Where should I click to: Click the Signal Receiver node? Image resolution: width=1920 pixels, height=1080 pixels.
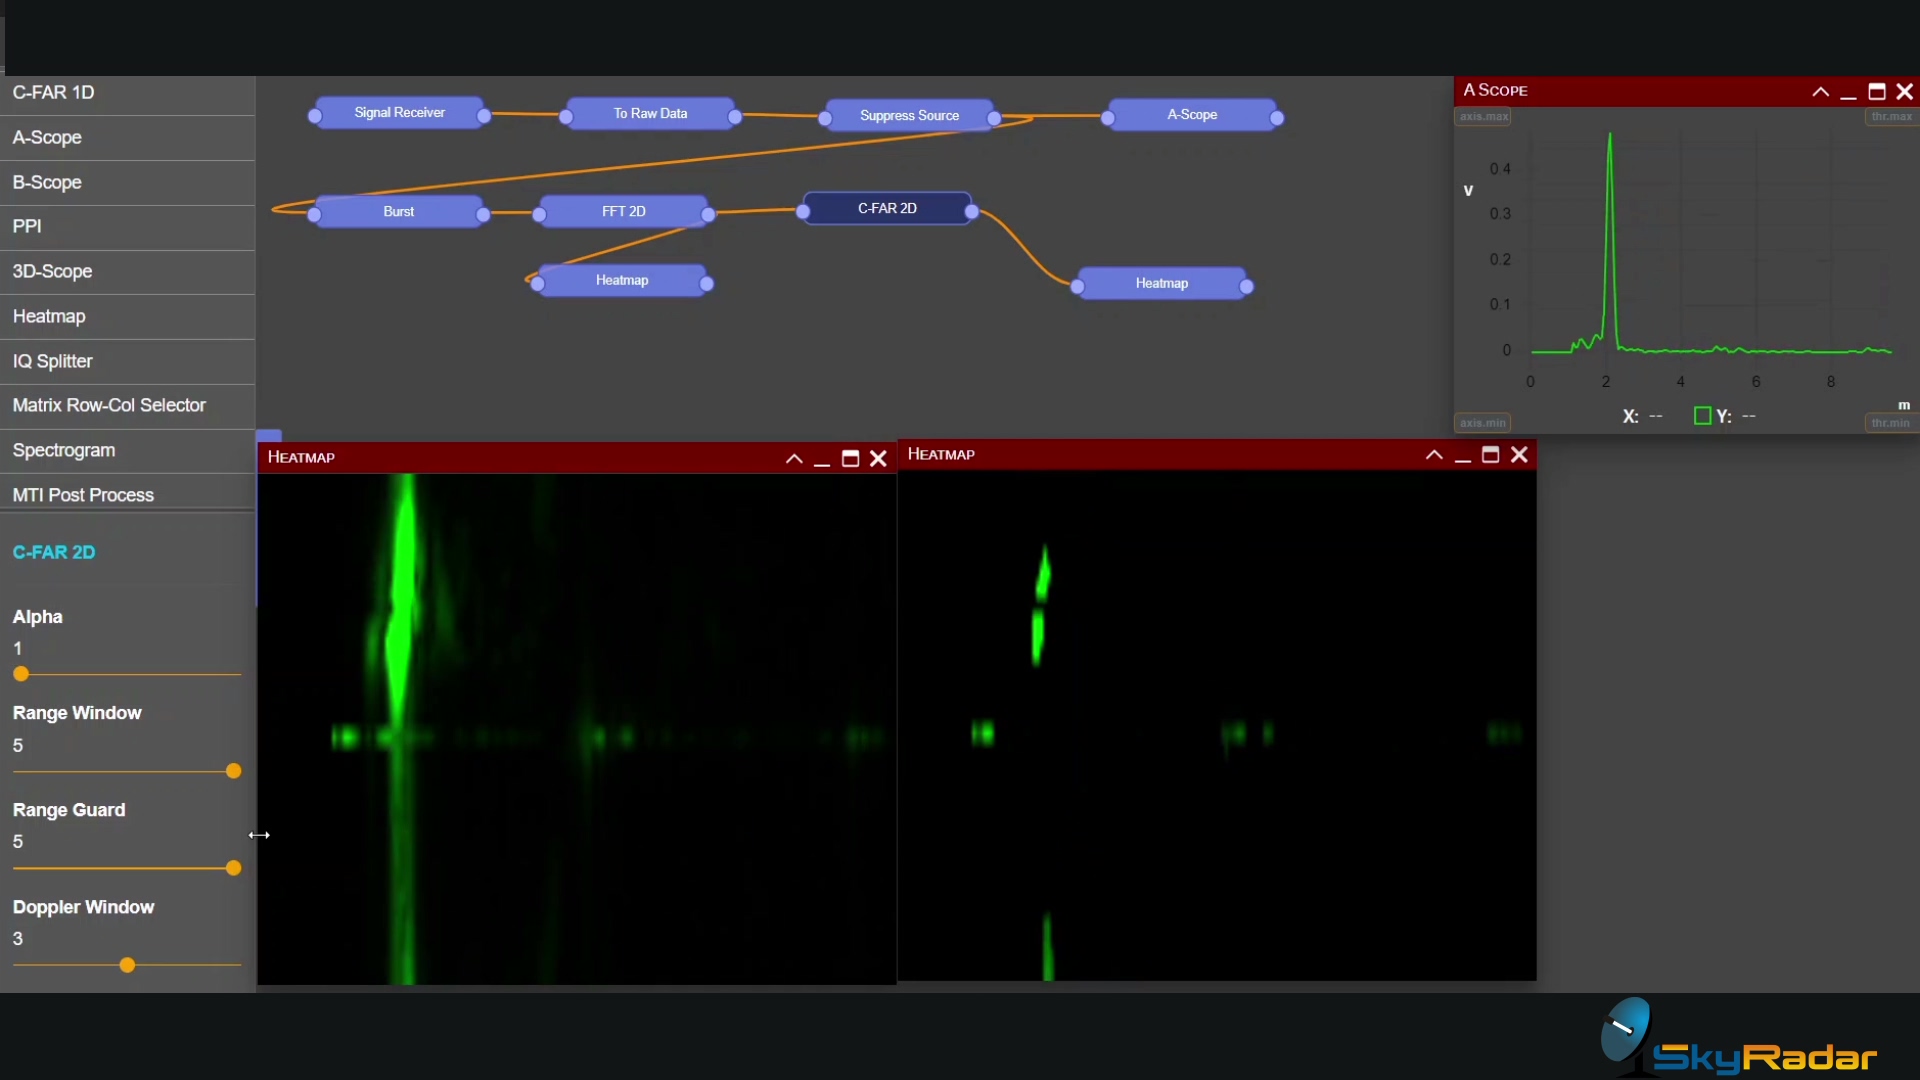(x=399, y=113)
